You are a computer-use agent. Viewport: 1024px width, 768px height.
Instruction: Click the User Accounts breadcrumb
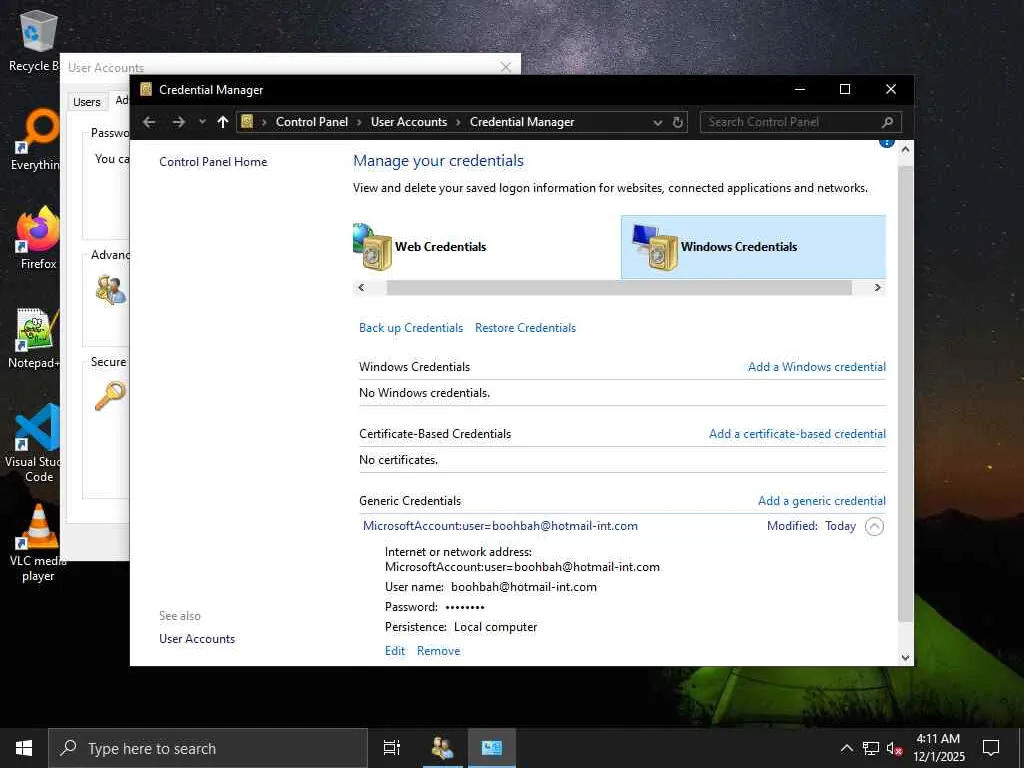pyautogui.click(x=409, y=122)
